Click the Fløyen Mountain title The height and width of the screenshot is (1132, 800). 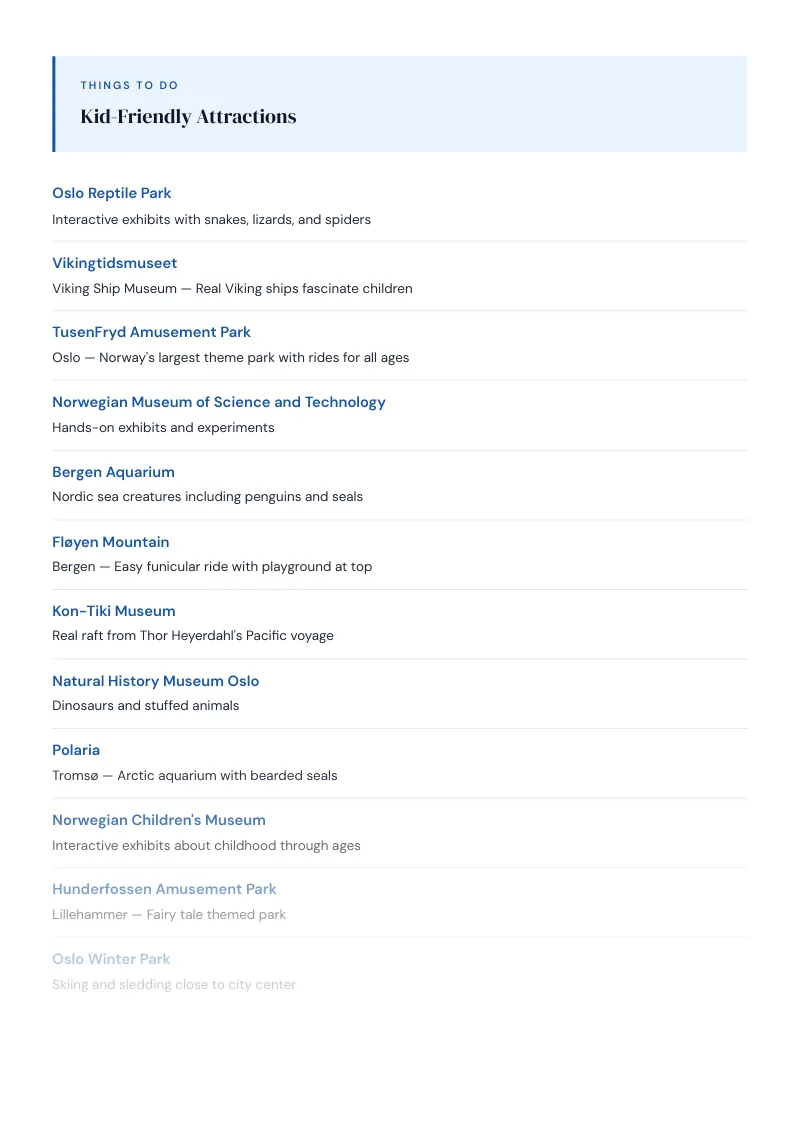110,541
